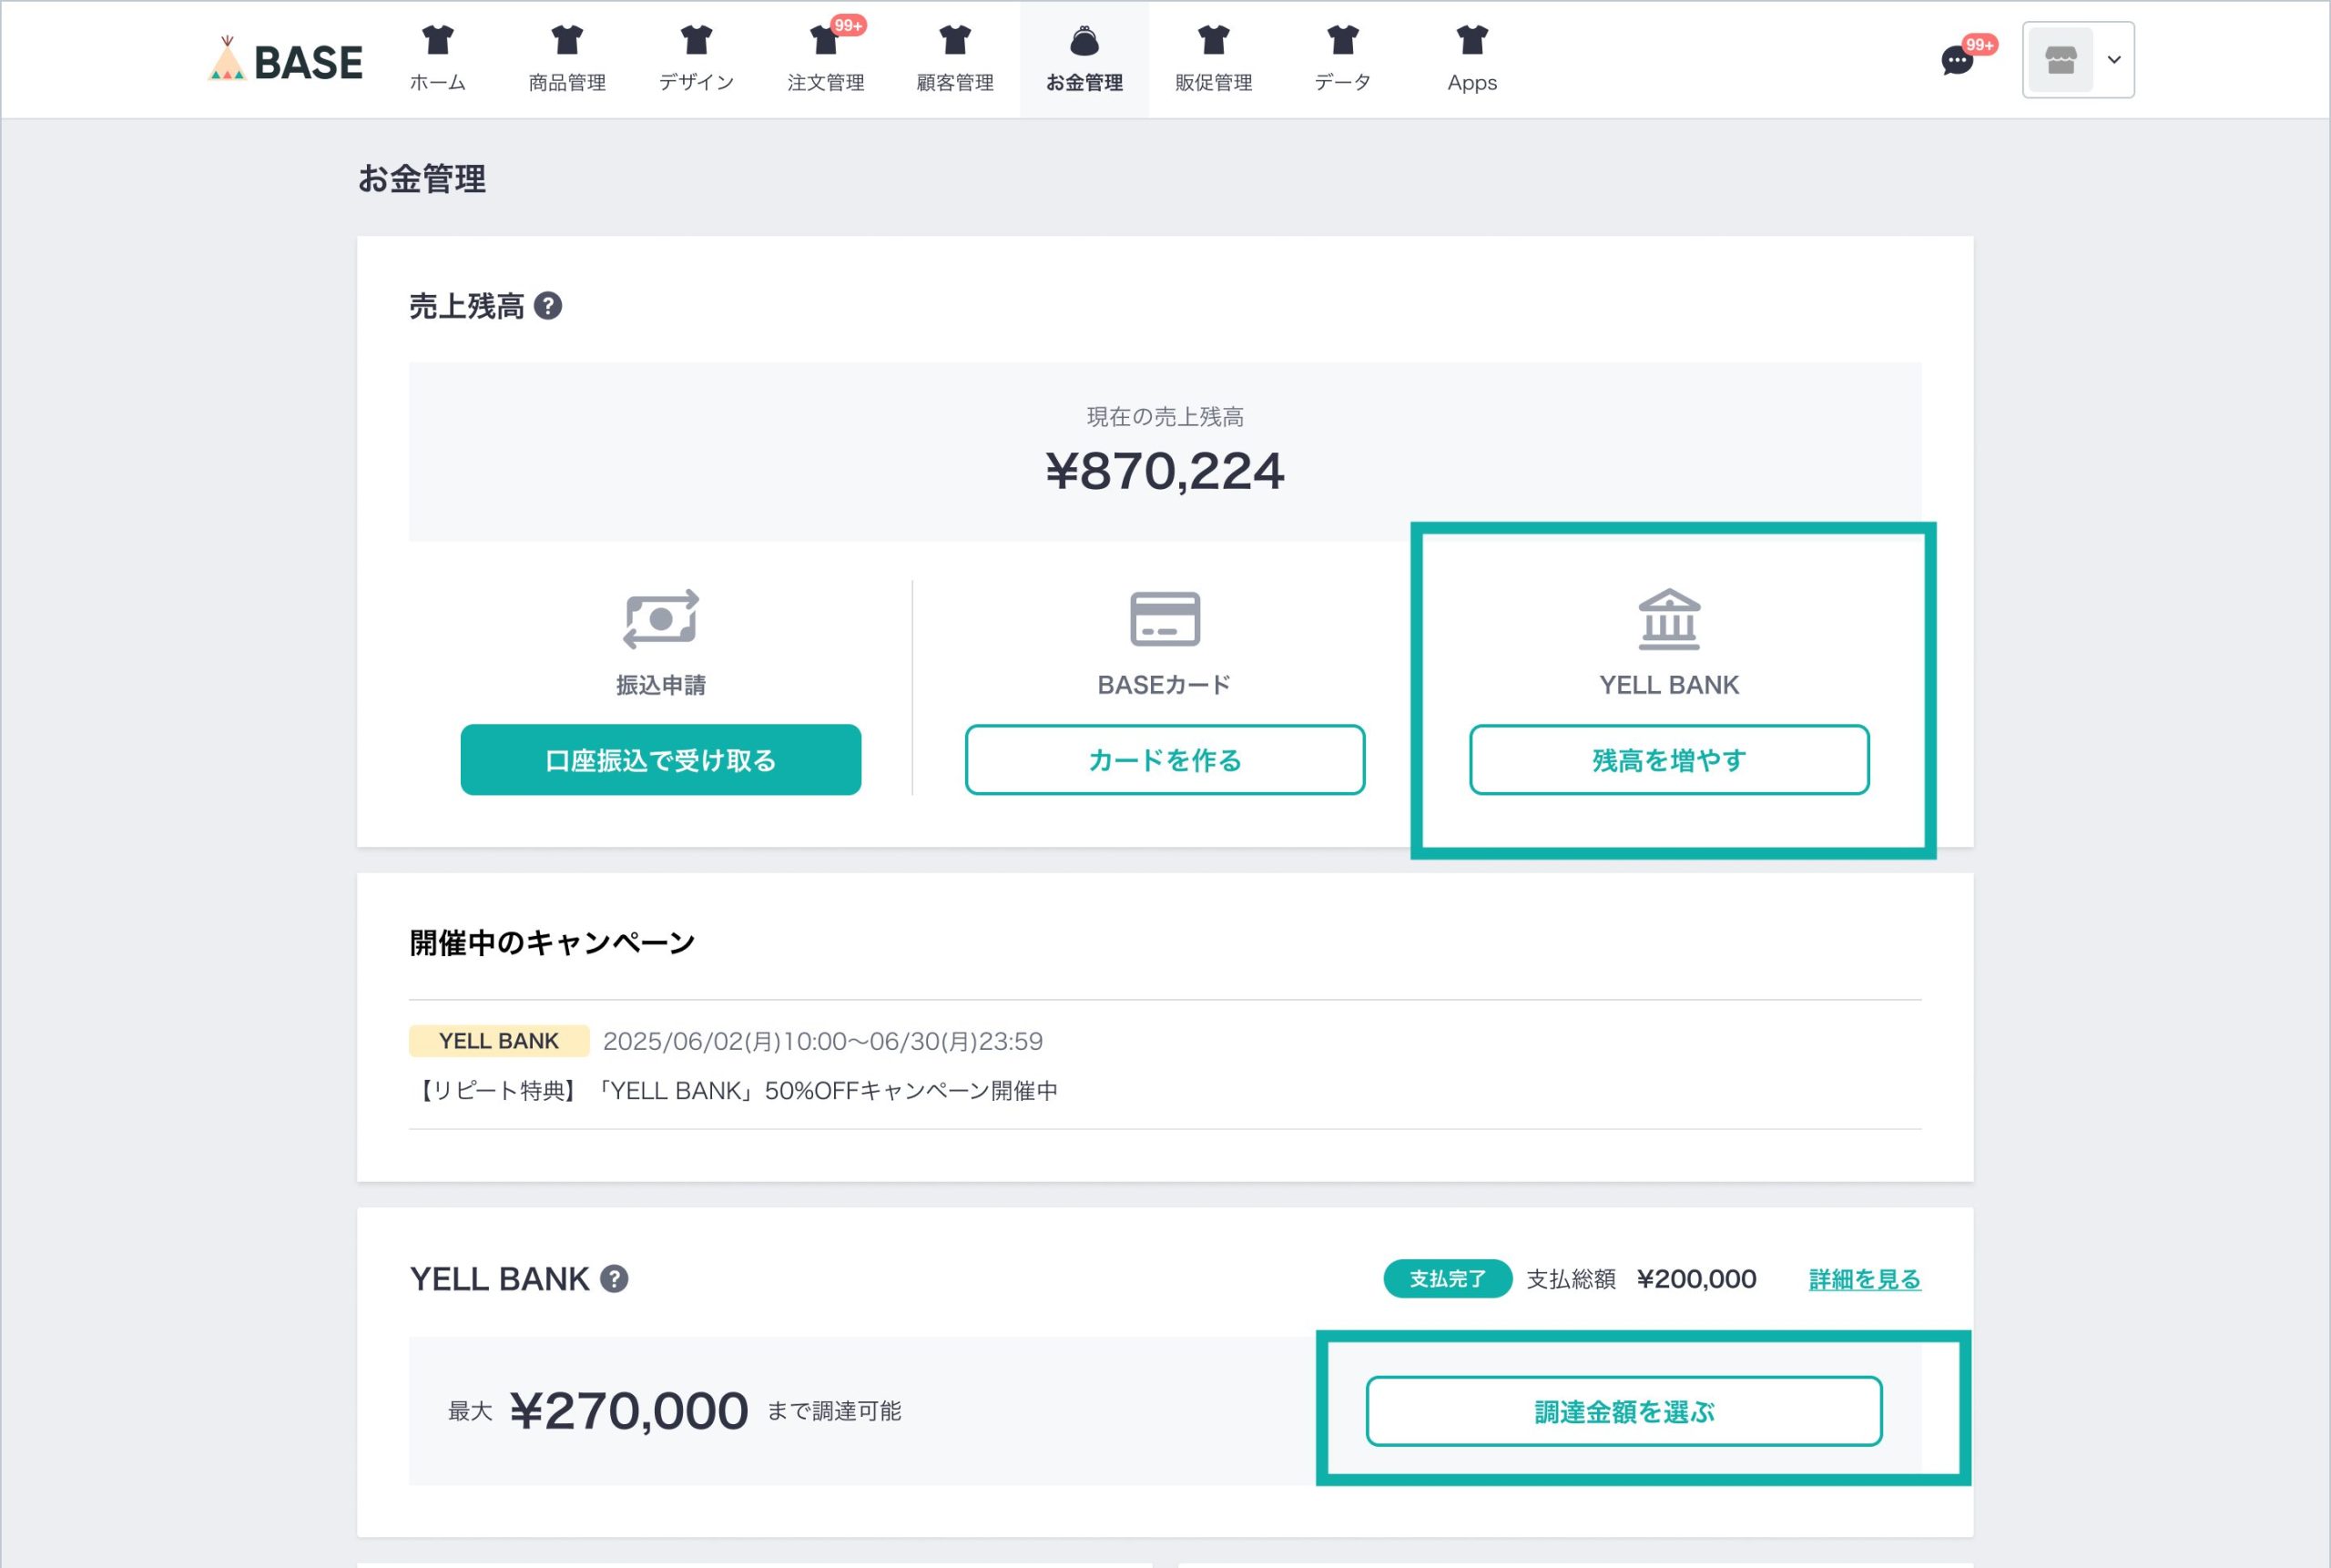This screenshot has height=1568, width=2331.
Task: Click the BASEカード credit card icon
Action: click(1165, 619)
